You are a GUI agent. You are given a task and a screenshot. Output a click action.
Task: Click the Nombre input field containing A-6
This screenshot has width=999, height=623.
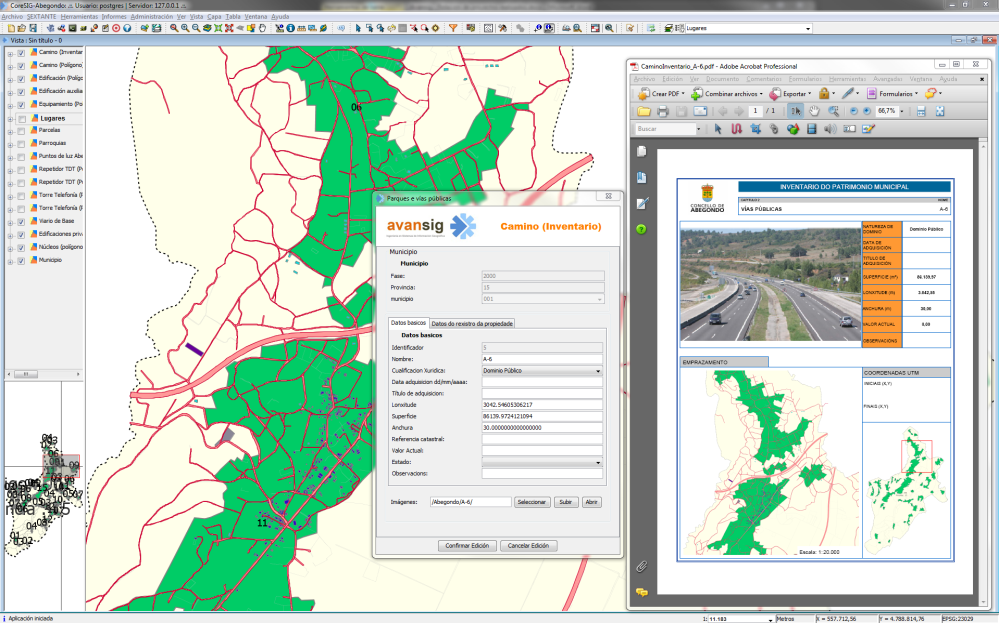point(542,359)
